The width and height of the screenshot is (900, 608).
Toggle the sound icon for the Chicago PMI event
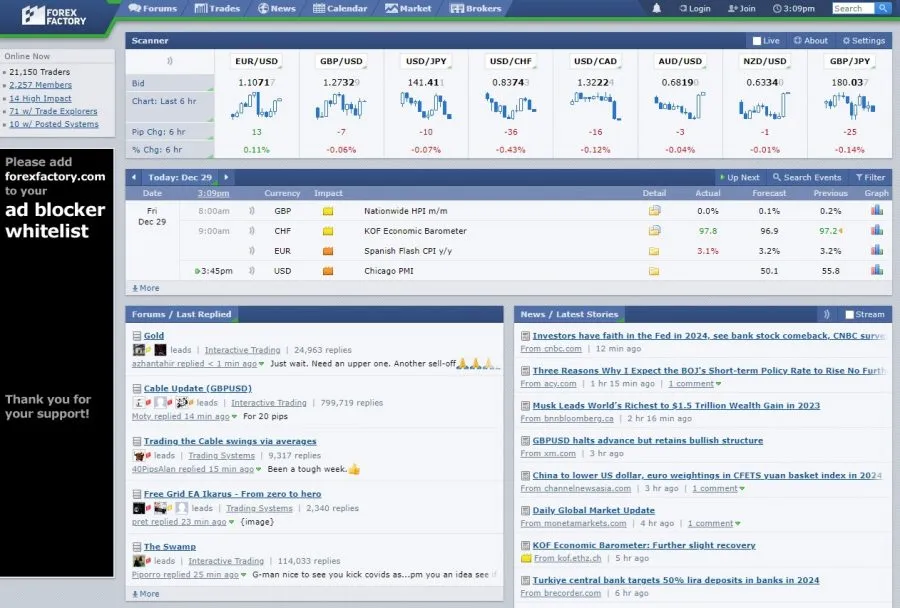coord(251,271)
